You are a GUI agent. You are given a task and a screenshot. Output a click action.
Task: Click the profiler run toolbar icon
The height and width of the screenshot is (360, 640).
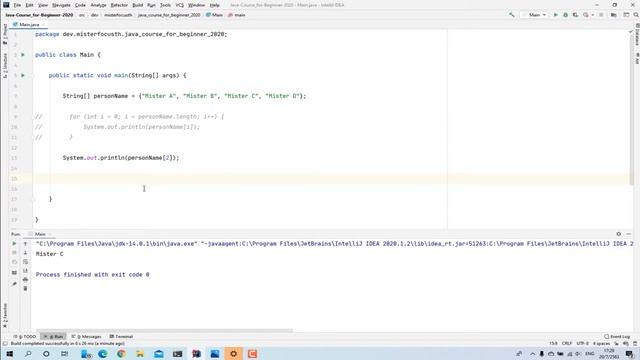pyautogui.click(x=587, y=15)
